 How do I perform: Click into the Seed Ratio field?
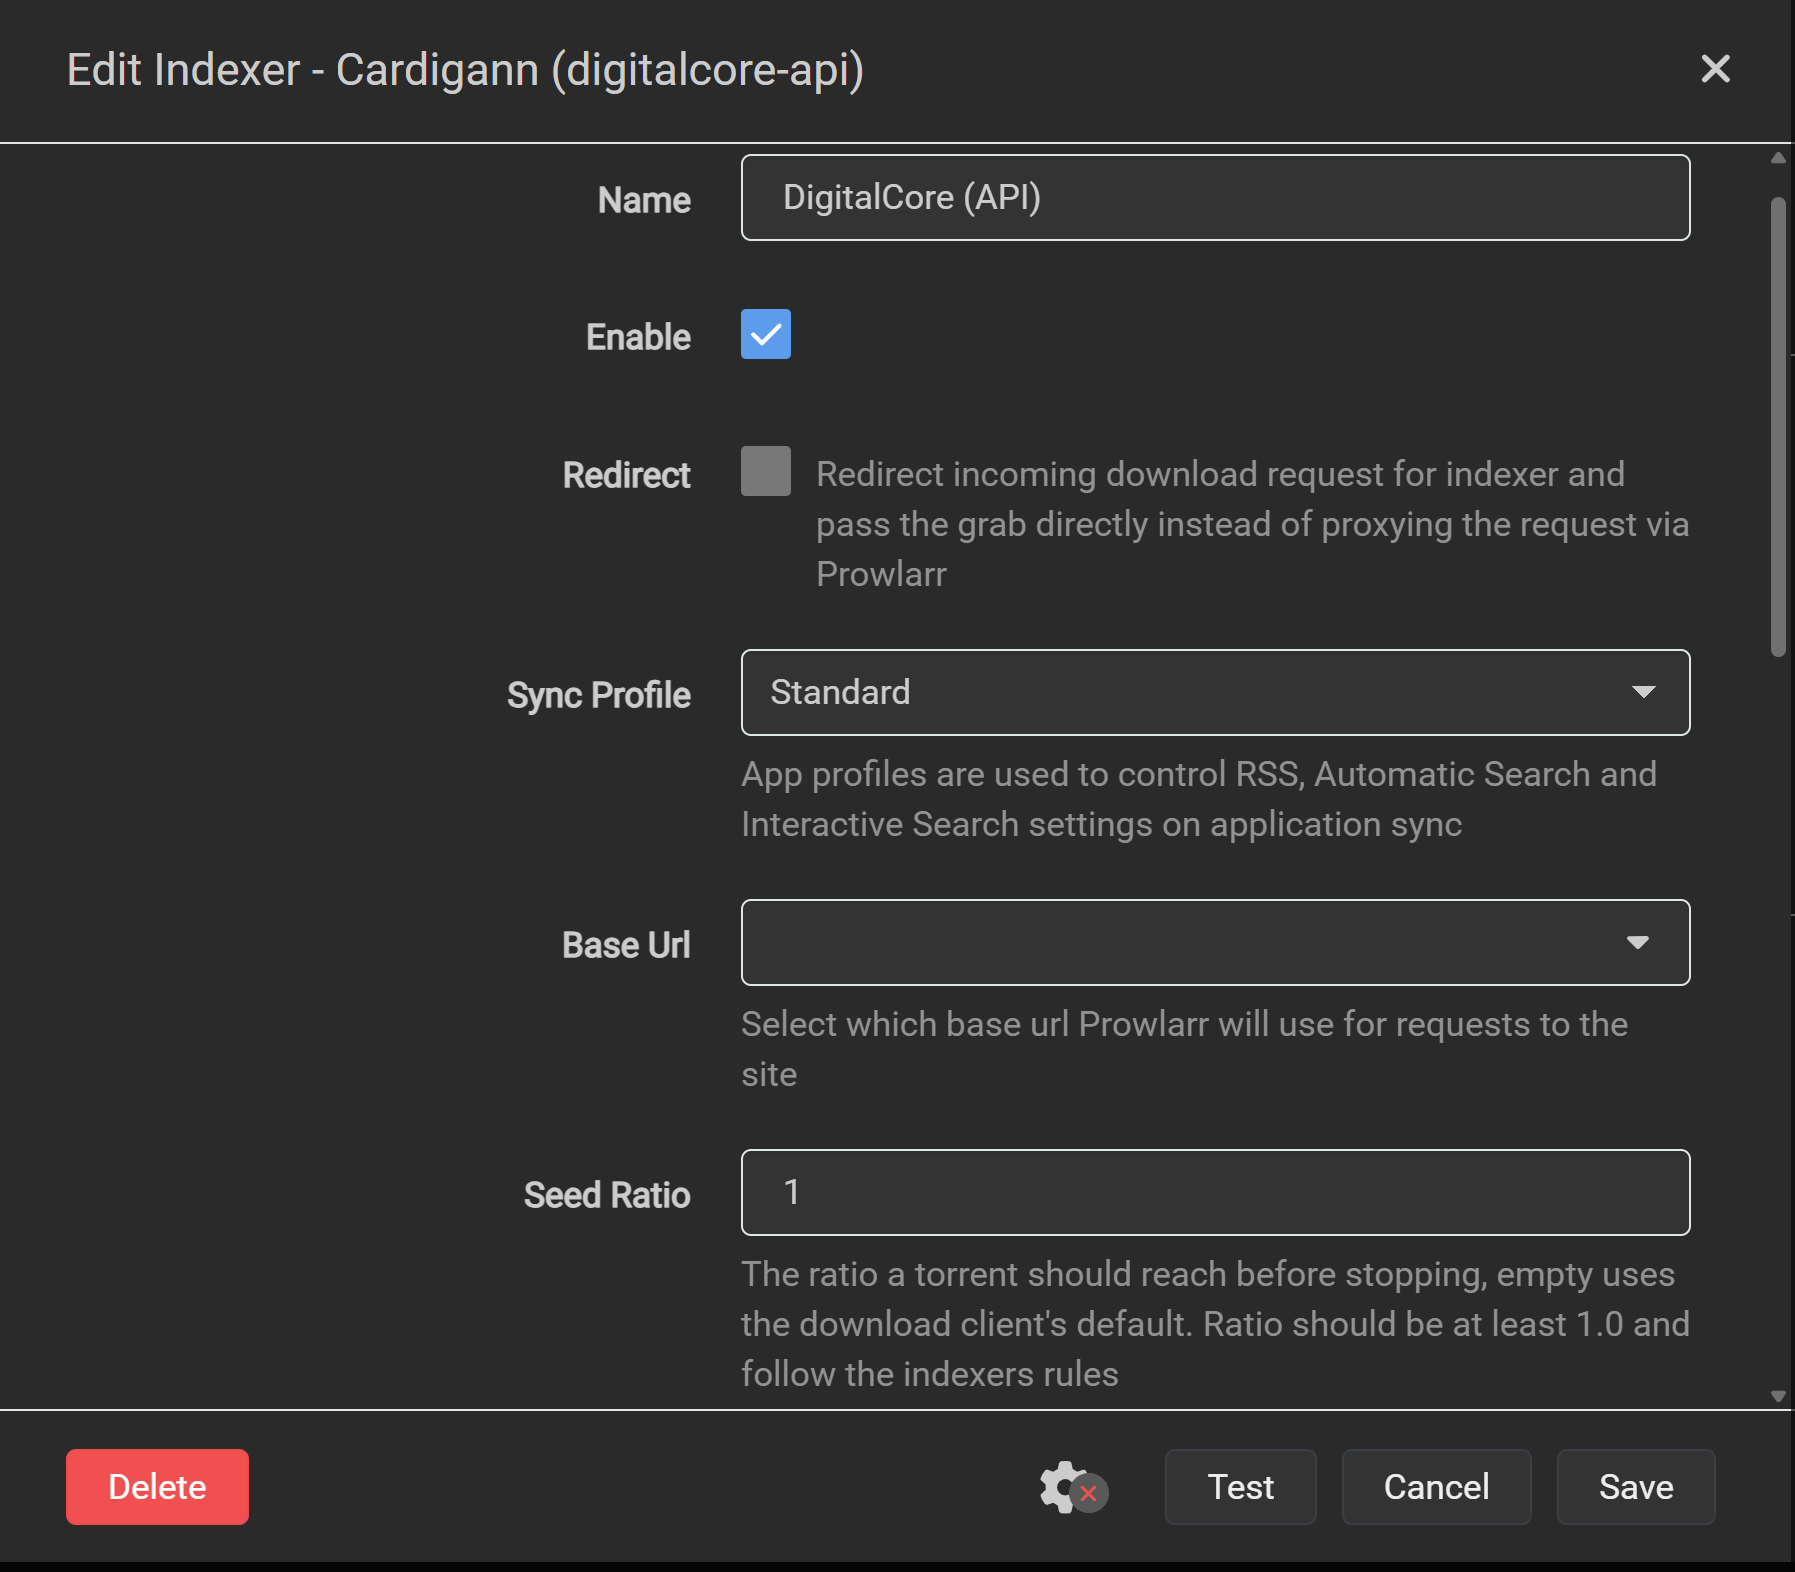pyautogui.click(x=1215, y=1192)
